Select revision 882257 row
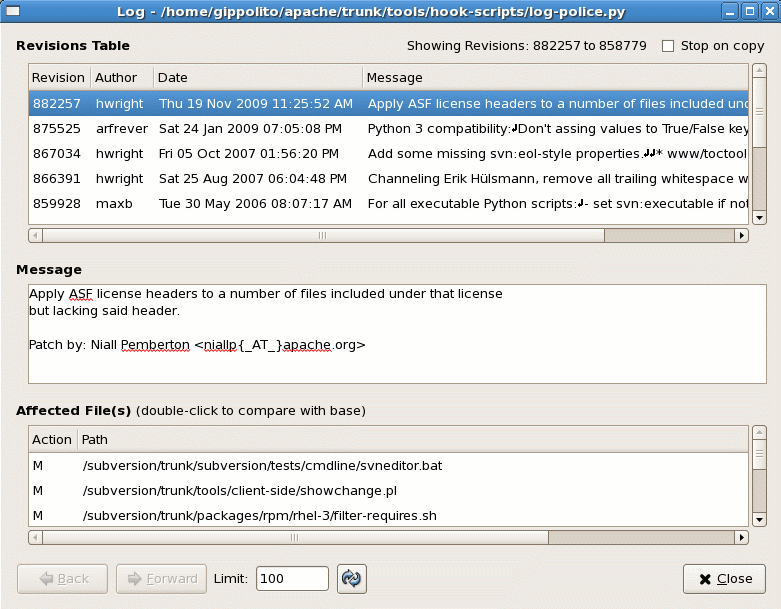Screen dimensions: 781x609 [x=389, y=104]
